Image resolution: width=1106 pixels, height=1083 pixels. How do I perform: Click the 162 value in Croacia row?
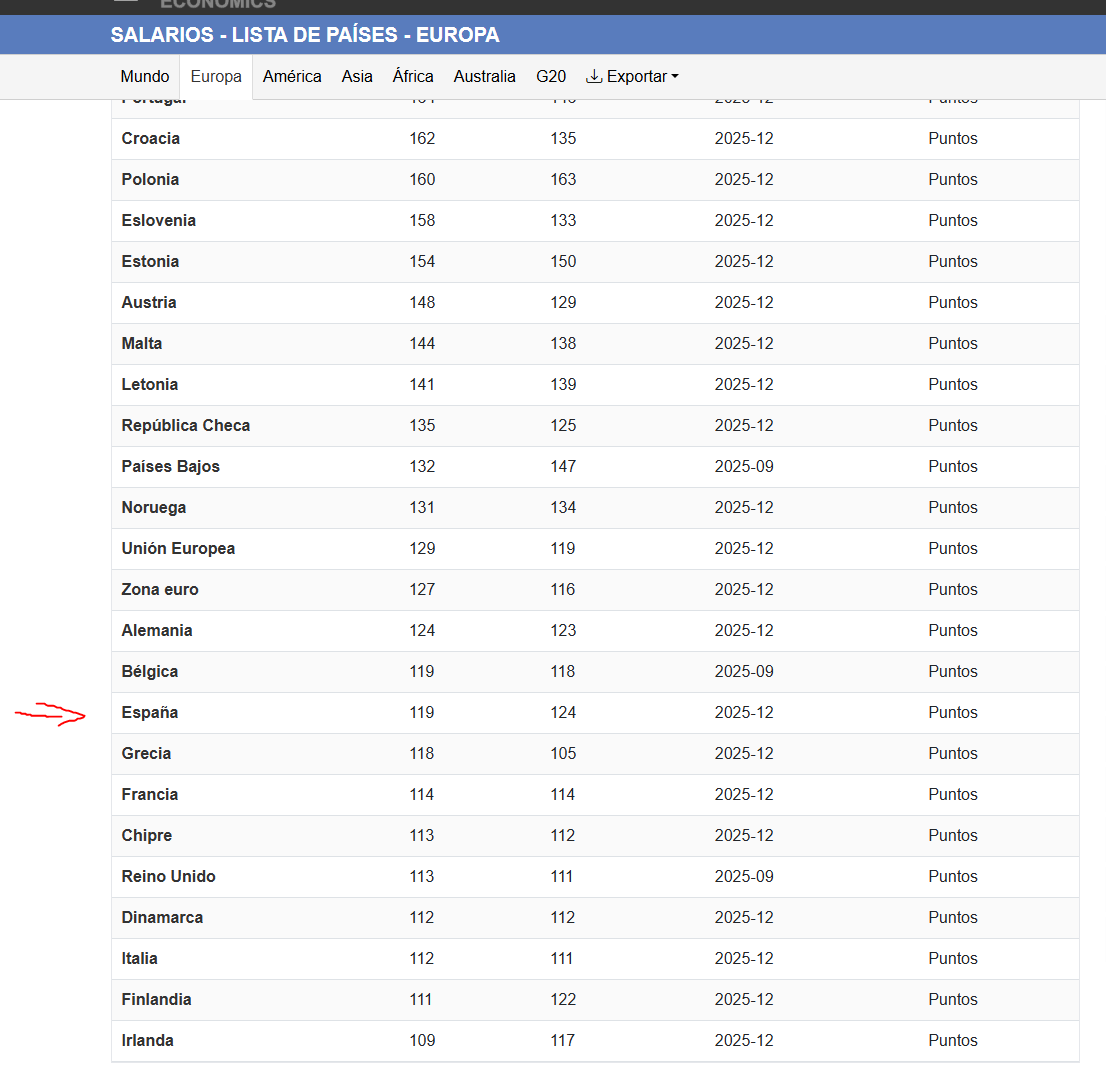coord(422,138)
